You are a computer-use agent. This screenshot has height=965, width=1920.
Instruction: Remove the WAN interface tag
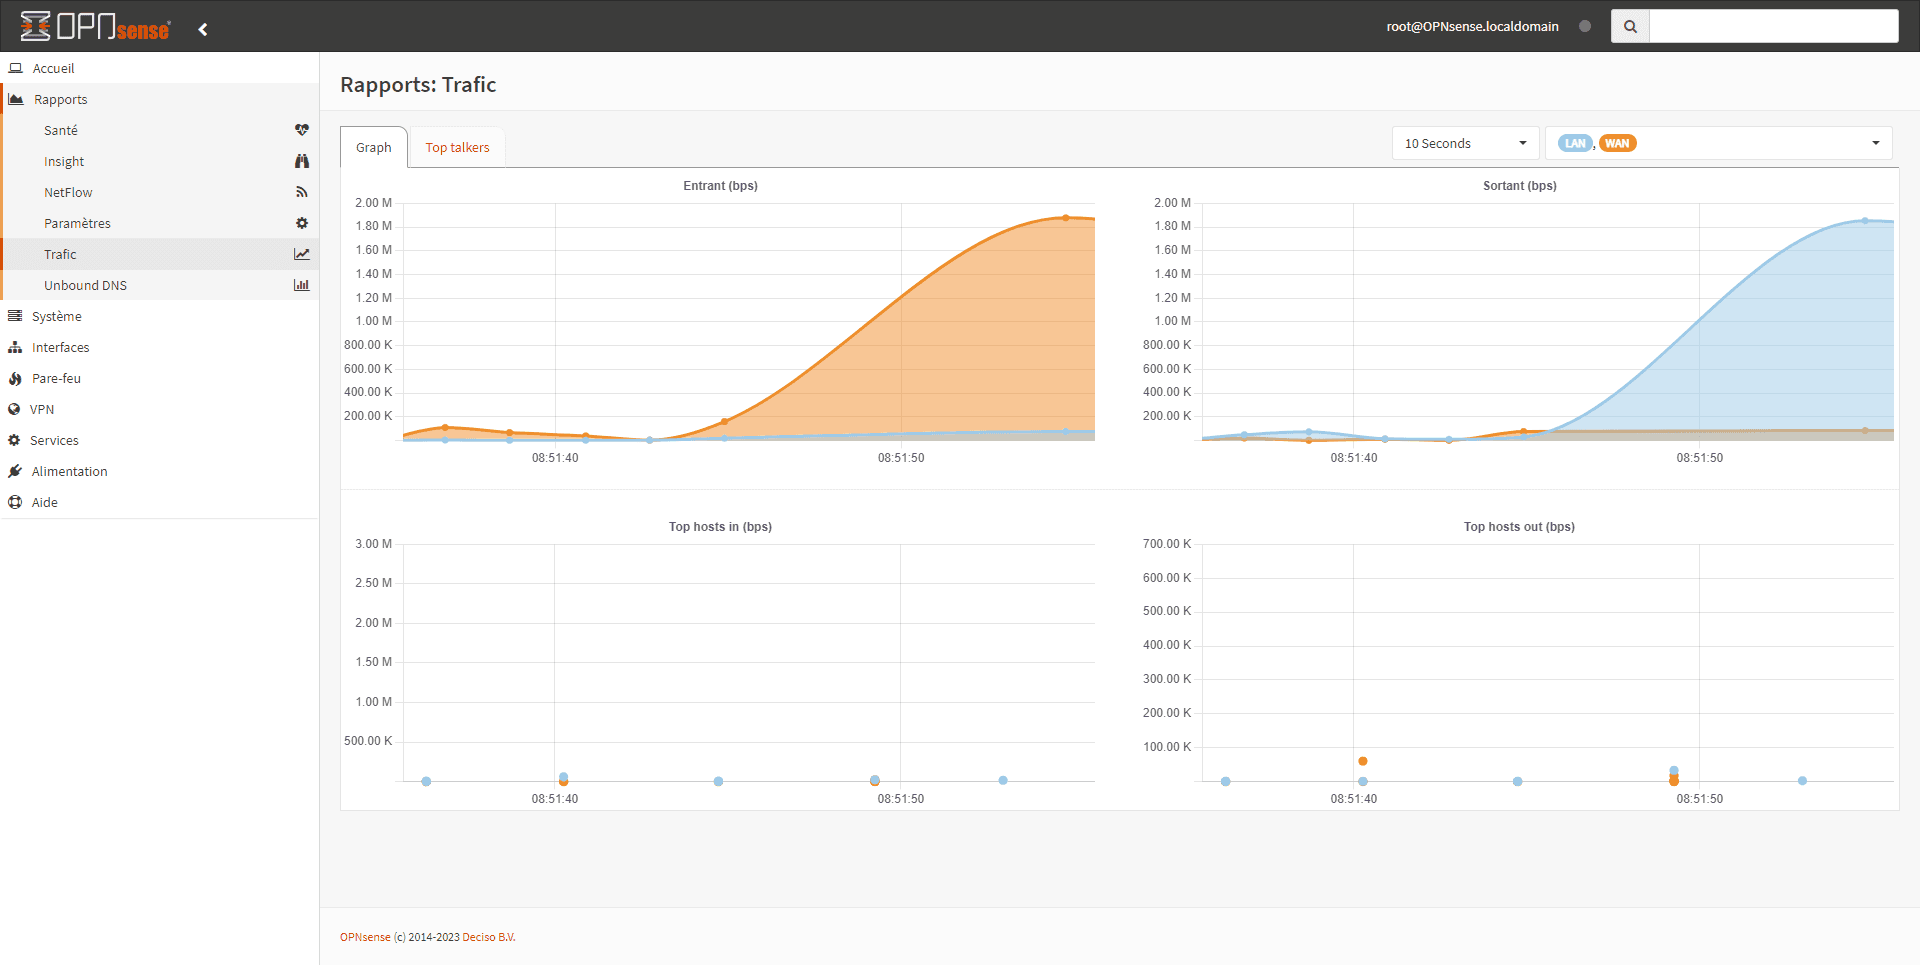point(1617,143)
